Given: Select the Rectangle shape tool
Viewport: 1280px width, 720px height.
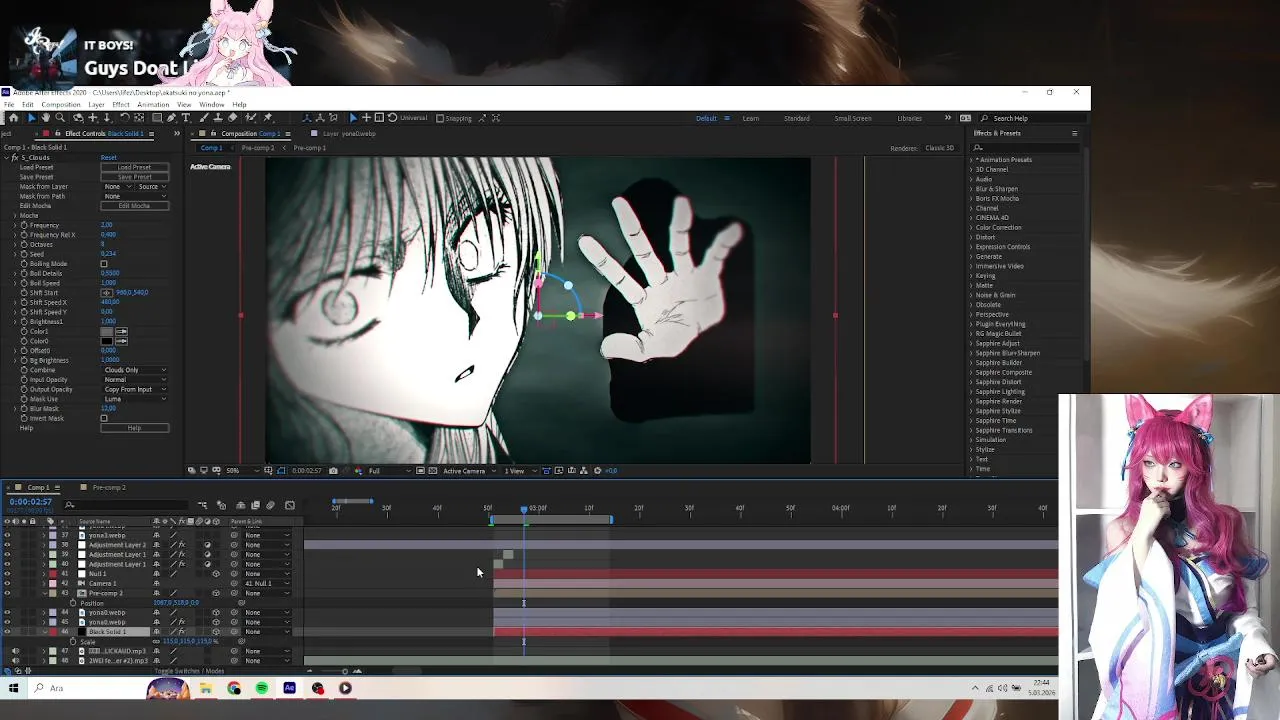Looking at the screenshot, I should point(157,118).
